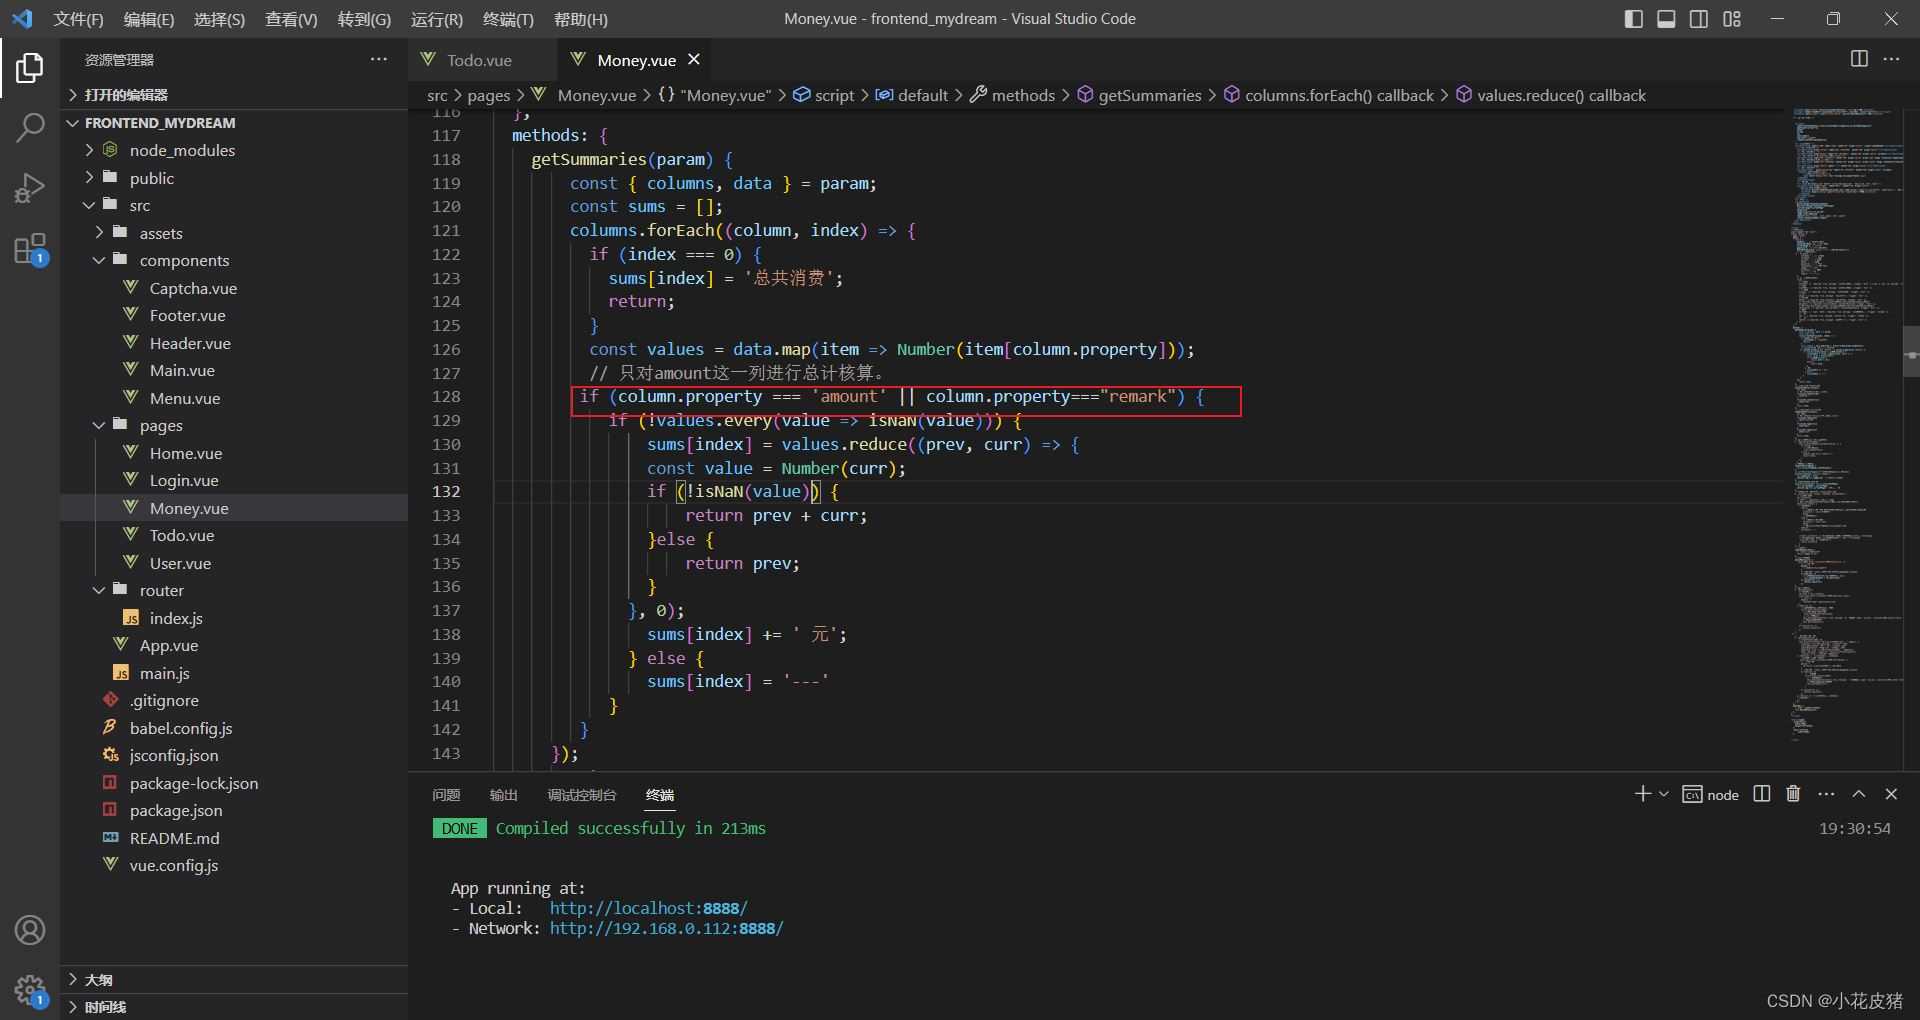Expand the 时间线 timeline section
This screenshot has height=1020, width=1920.
234,1007
